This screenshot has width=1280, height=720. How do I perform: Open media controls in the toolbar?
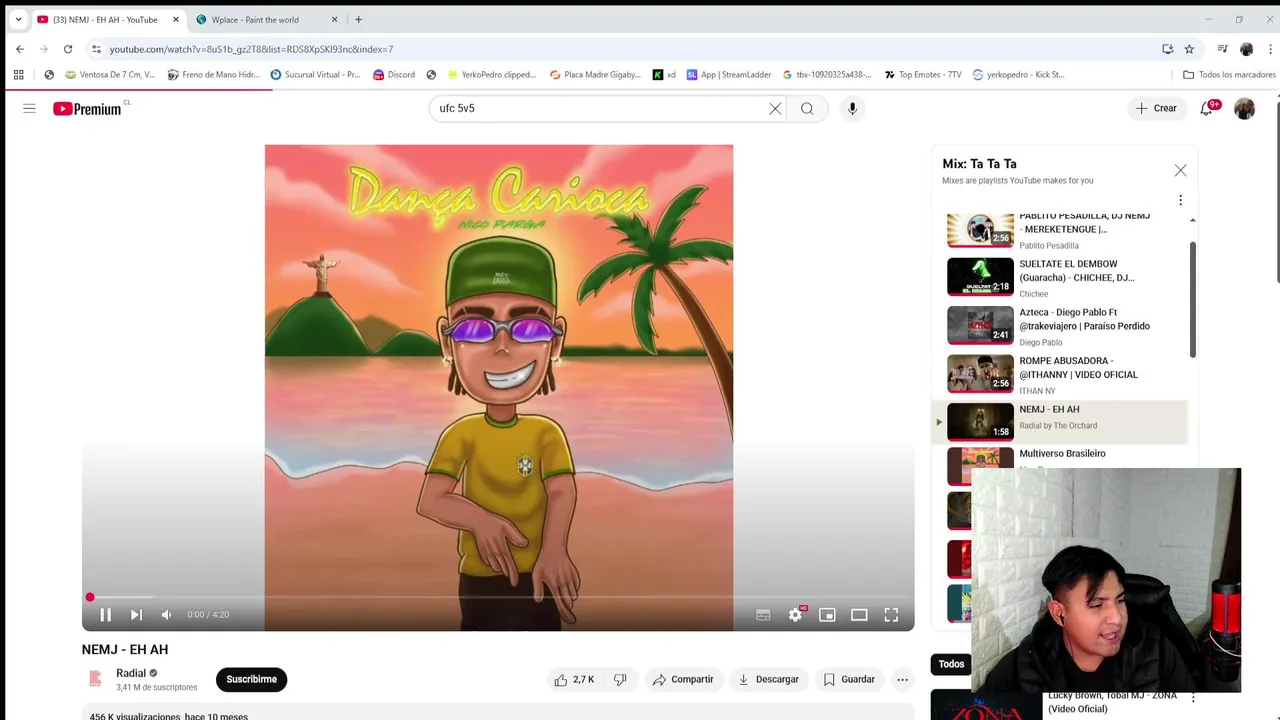tap(1222, 49)
